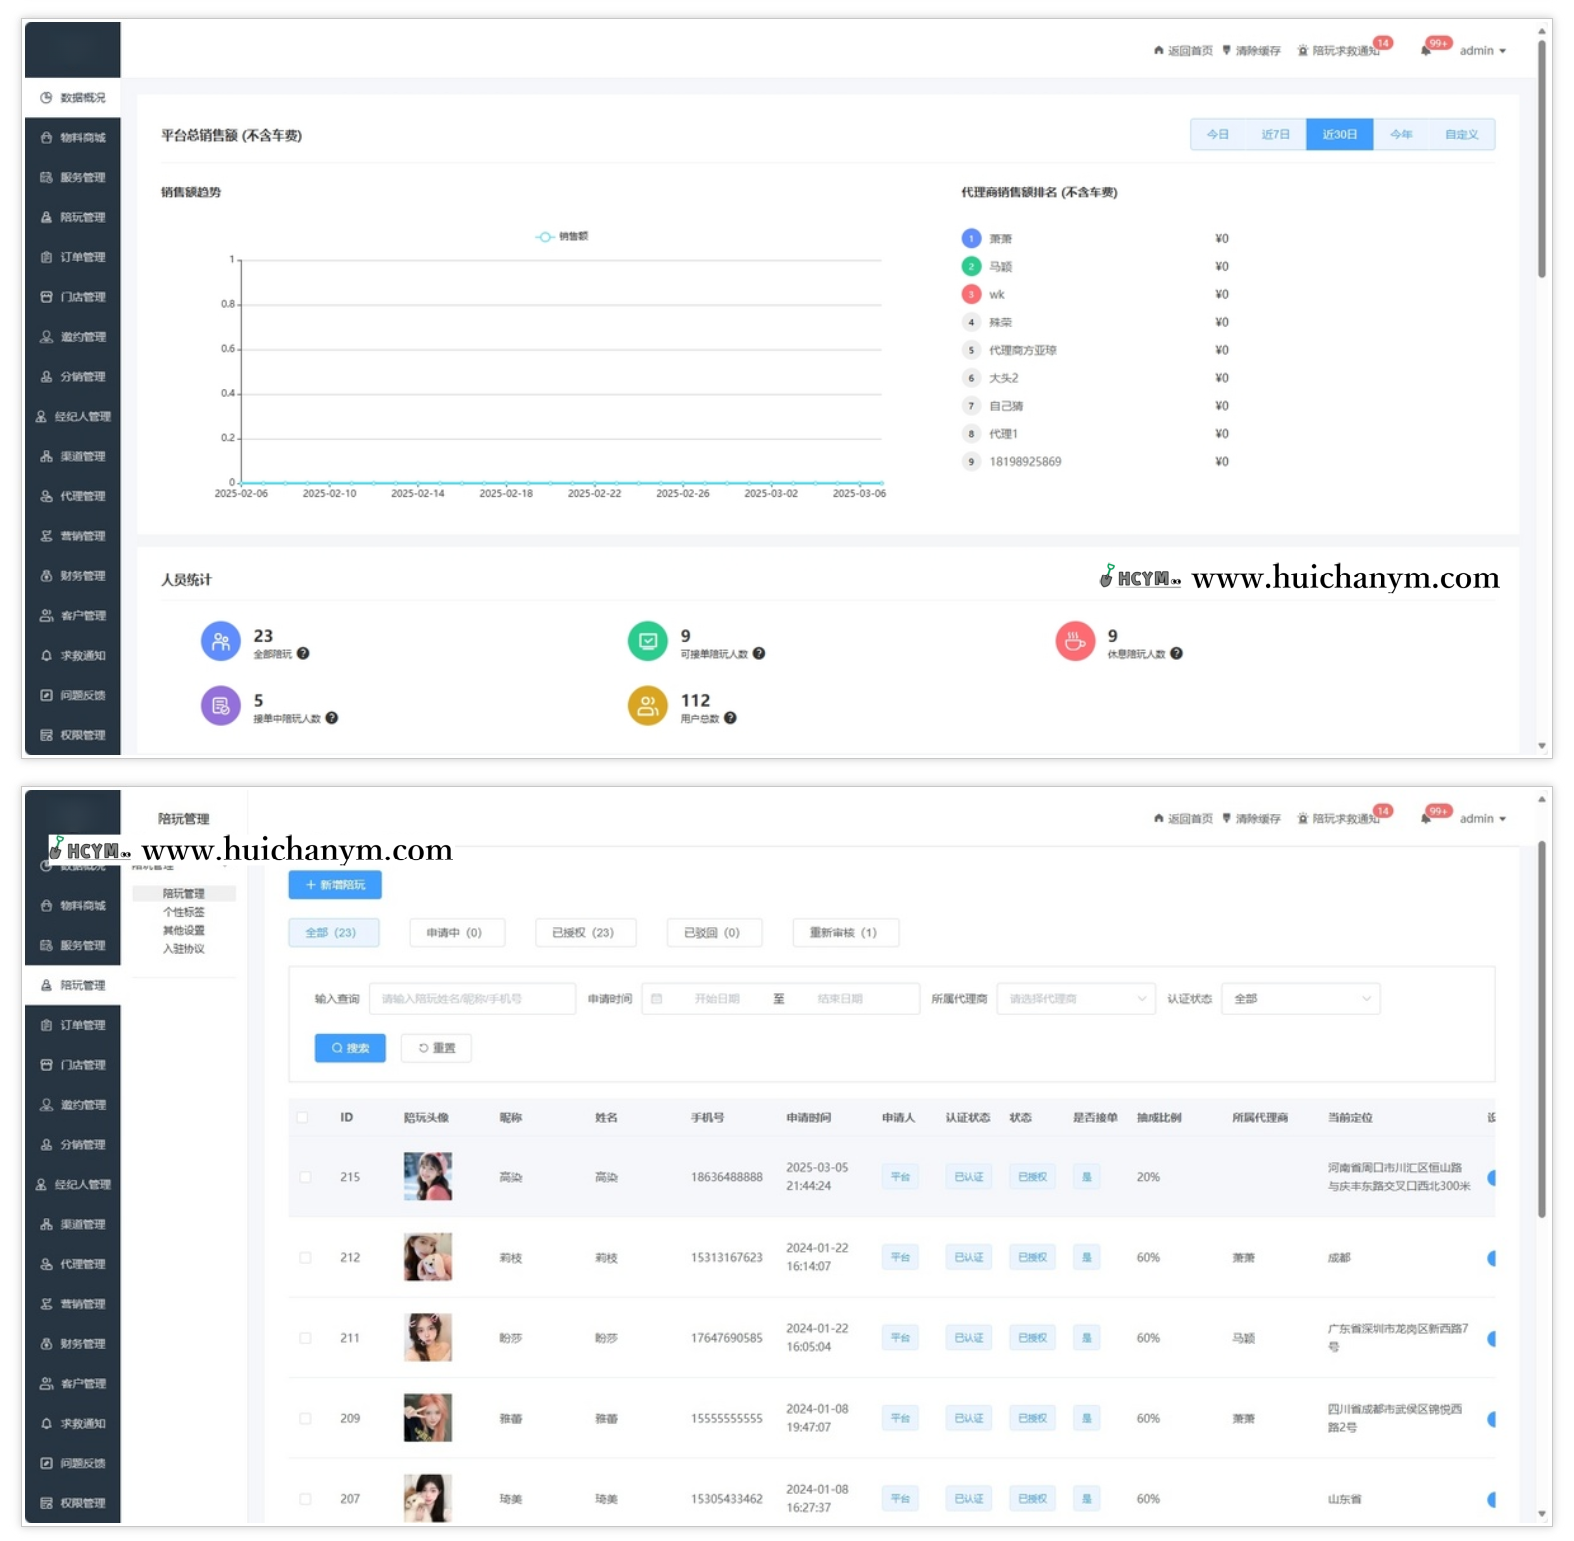The width and height of the screenshot is (1574, 1541).
Task: Check the checkbox for row ID 215
Action: [x=305, y=1177]
